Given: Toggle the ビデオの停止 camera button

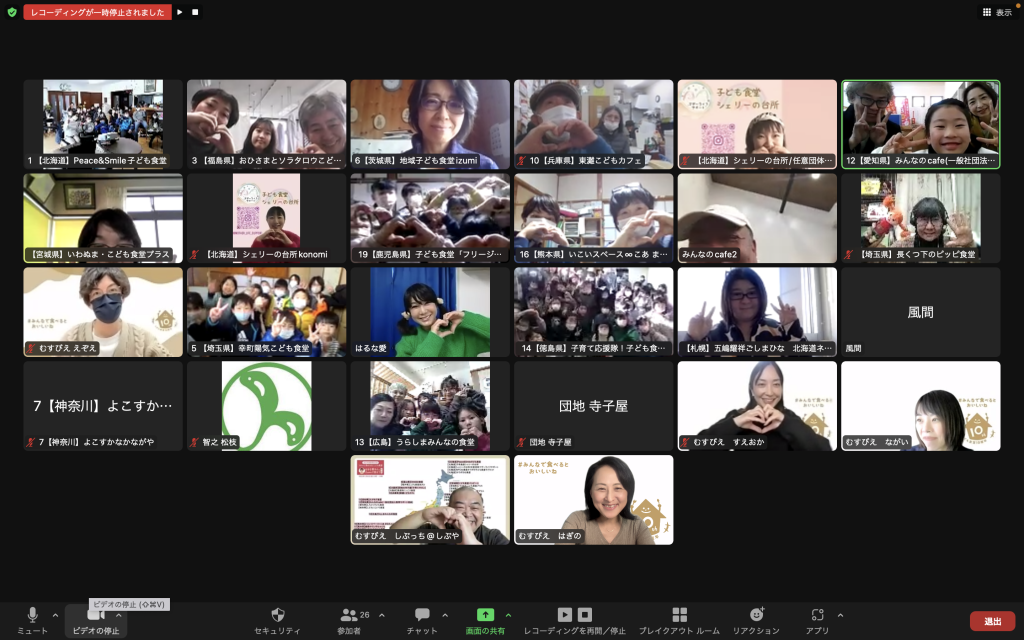Looking at the screenshot, I should click(96, 616).
